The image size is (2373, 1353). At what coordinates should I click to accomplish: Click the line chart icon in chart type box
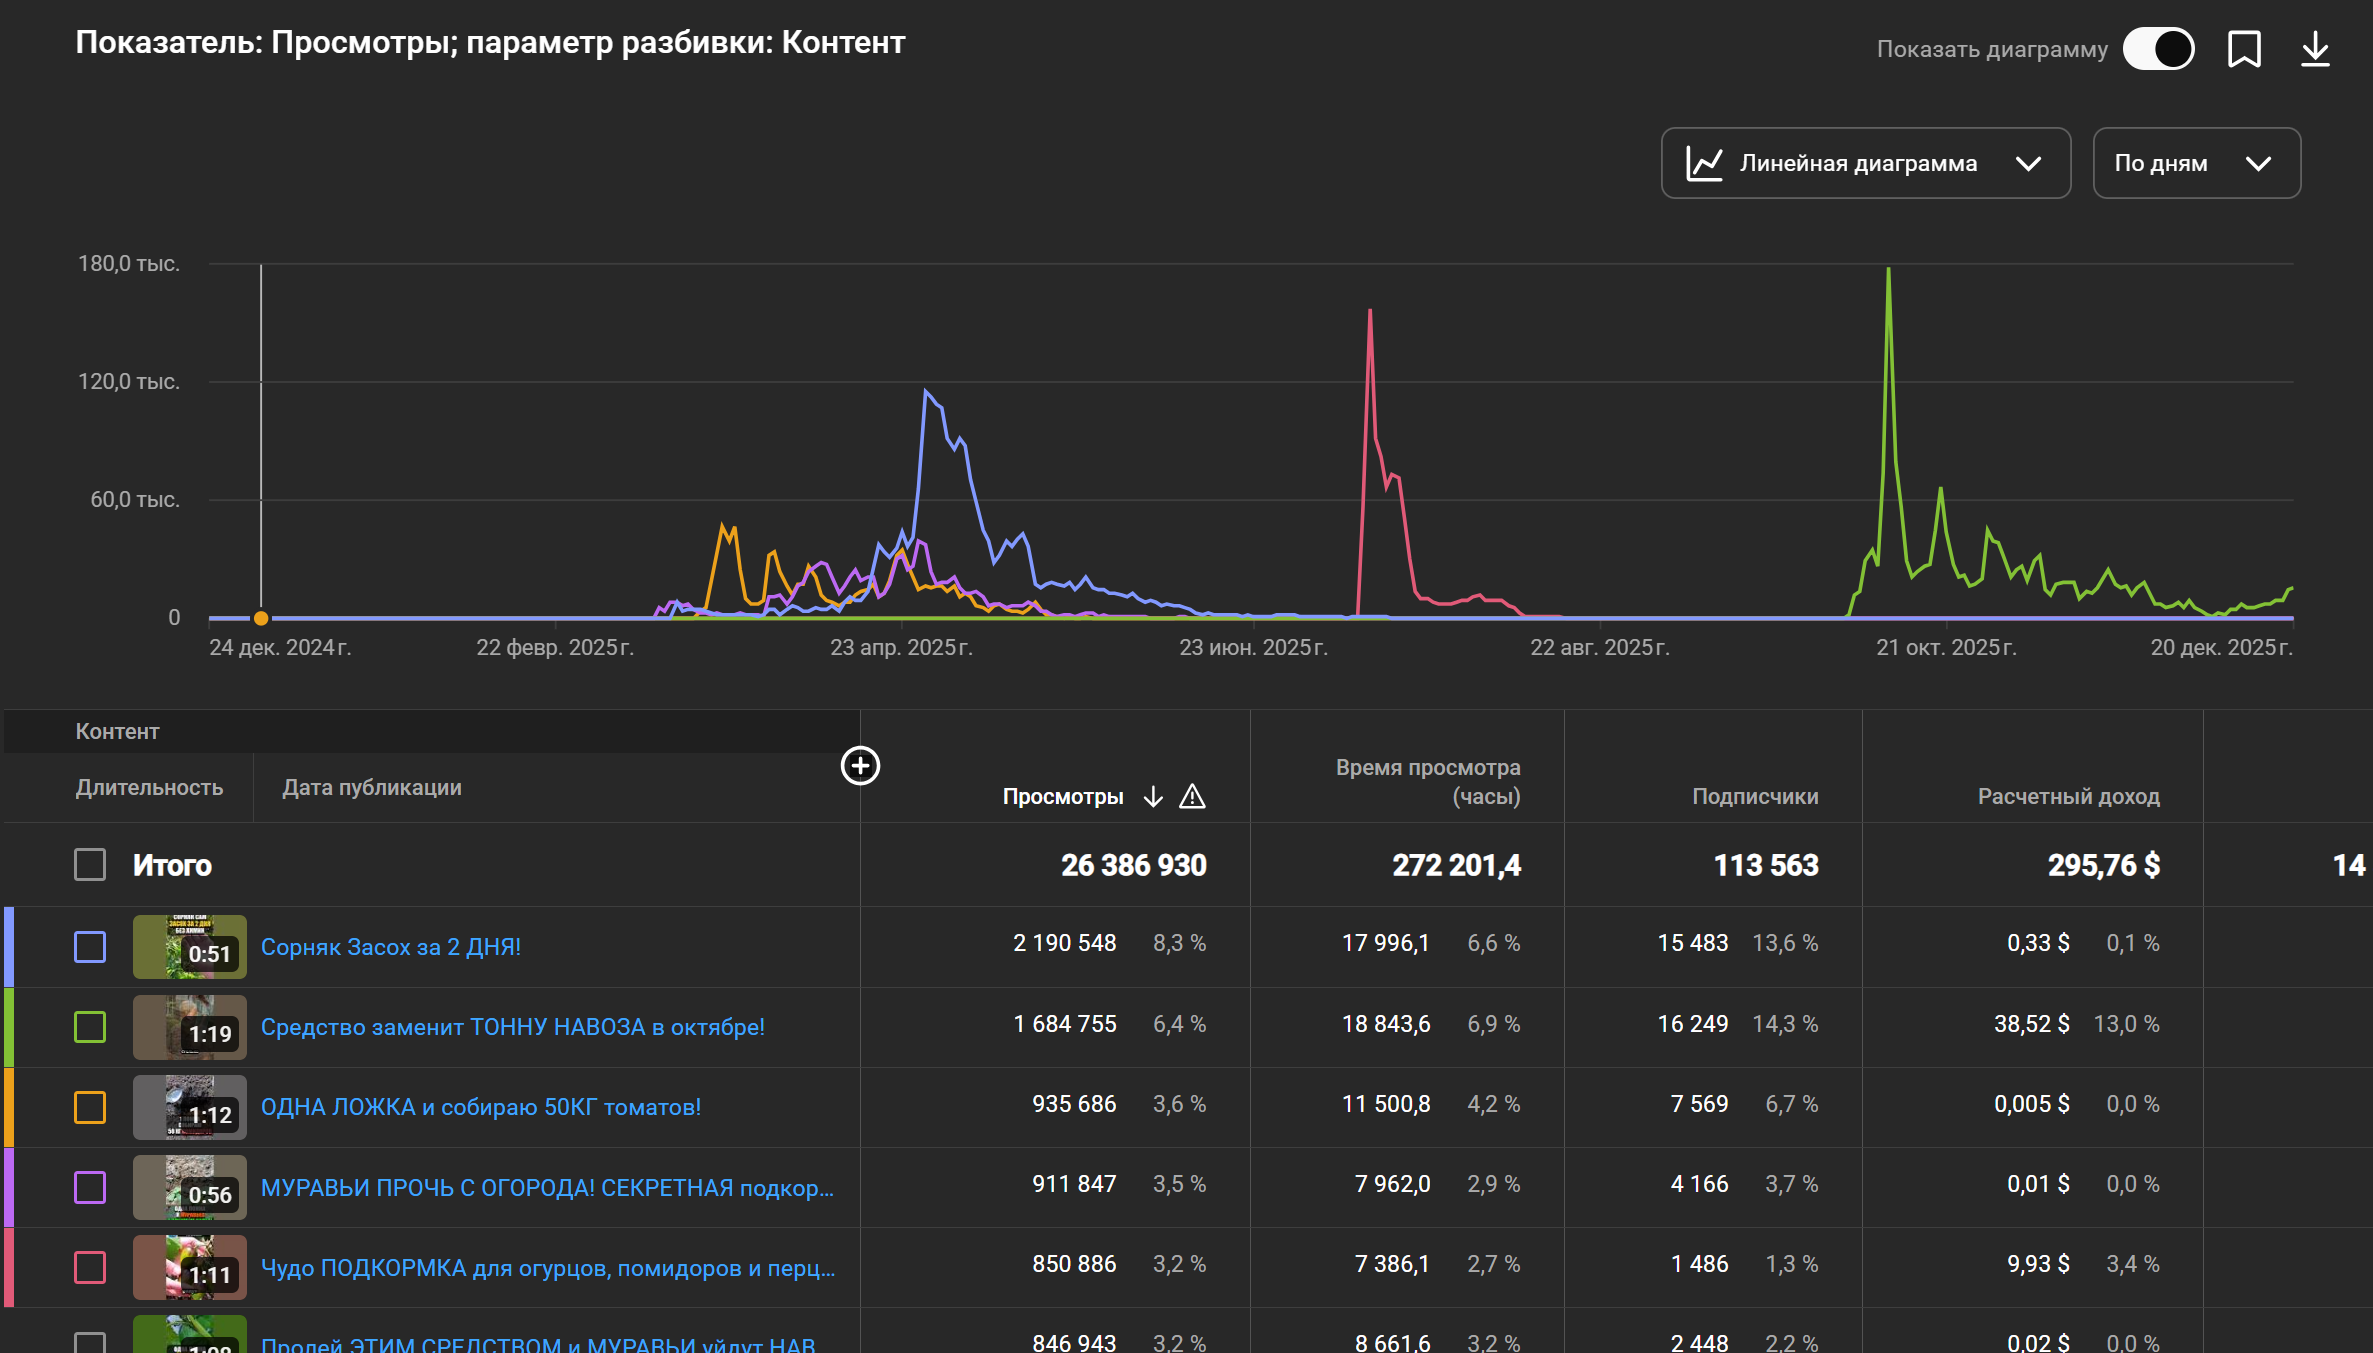pyautogui.click(x=1704, y=164)
